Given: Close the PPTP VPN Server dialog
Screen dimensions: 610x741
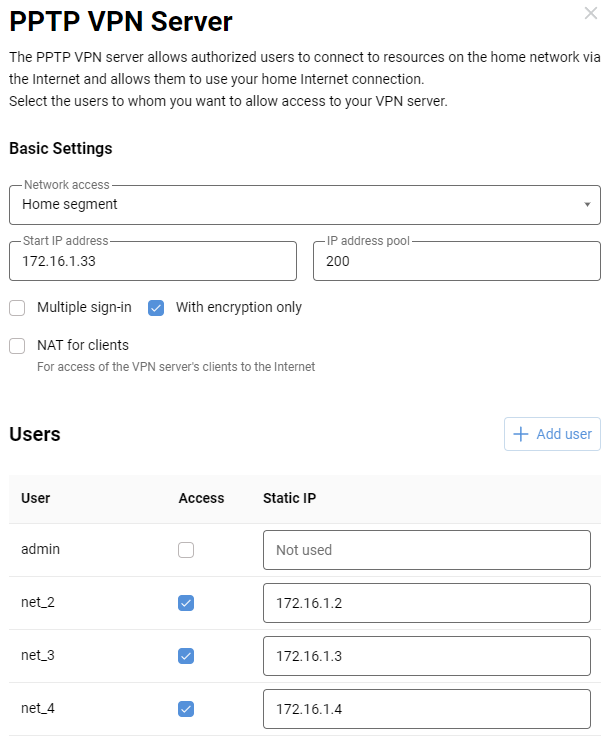Looking at the screenshot, I should tap(590, 13).
